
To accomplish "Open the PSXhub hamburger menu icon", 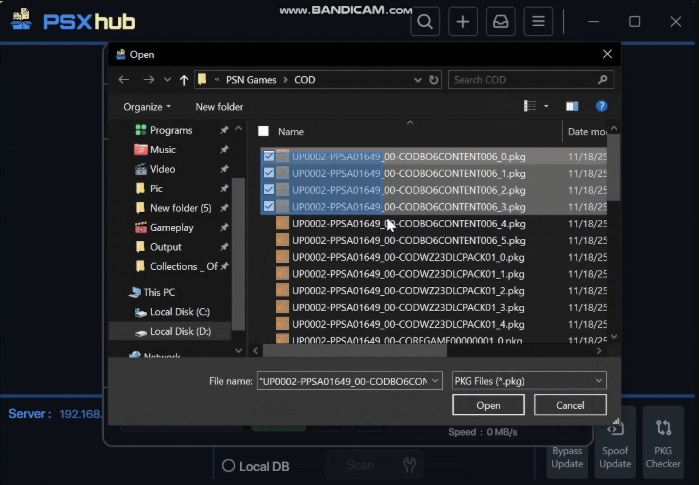I will [538, 22].
